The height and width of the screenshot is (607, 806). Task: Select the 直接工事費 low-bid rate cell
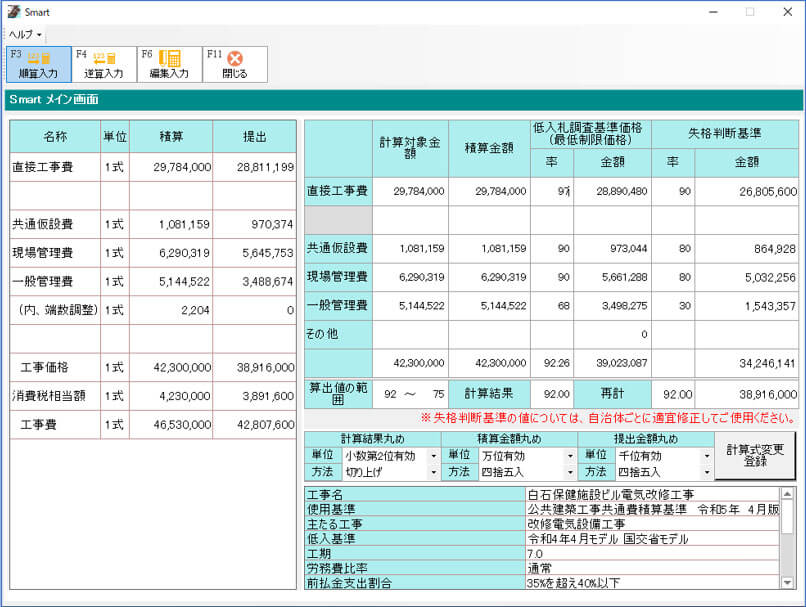tap(551, 191)
